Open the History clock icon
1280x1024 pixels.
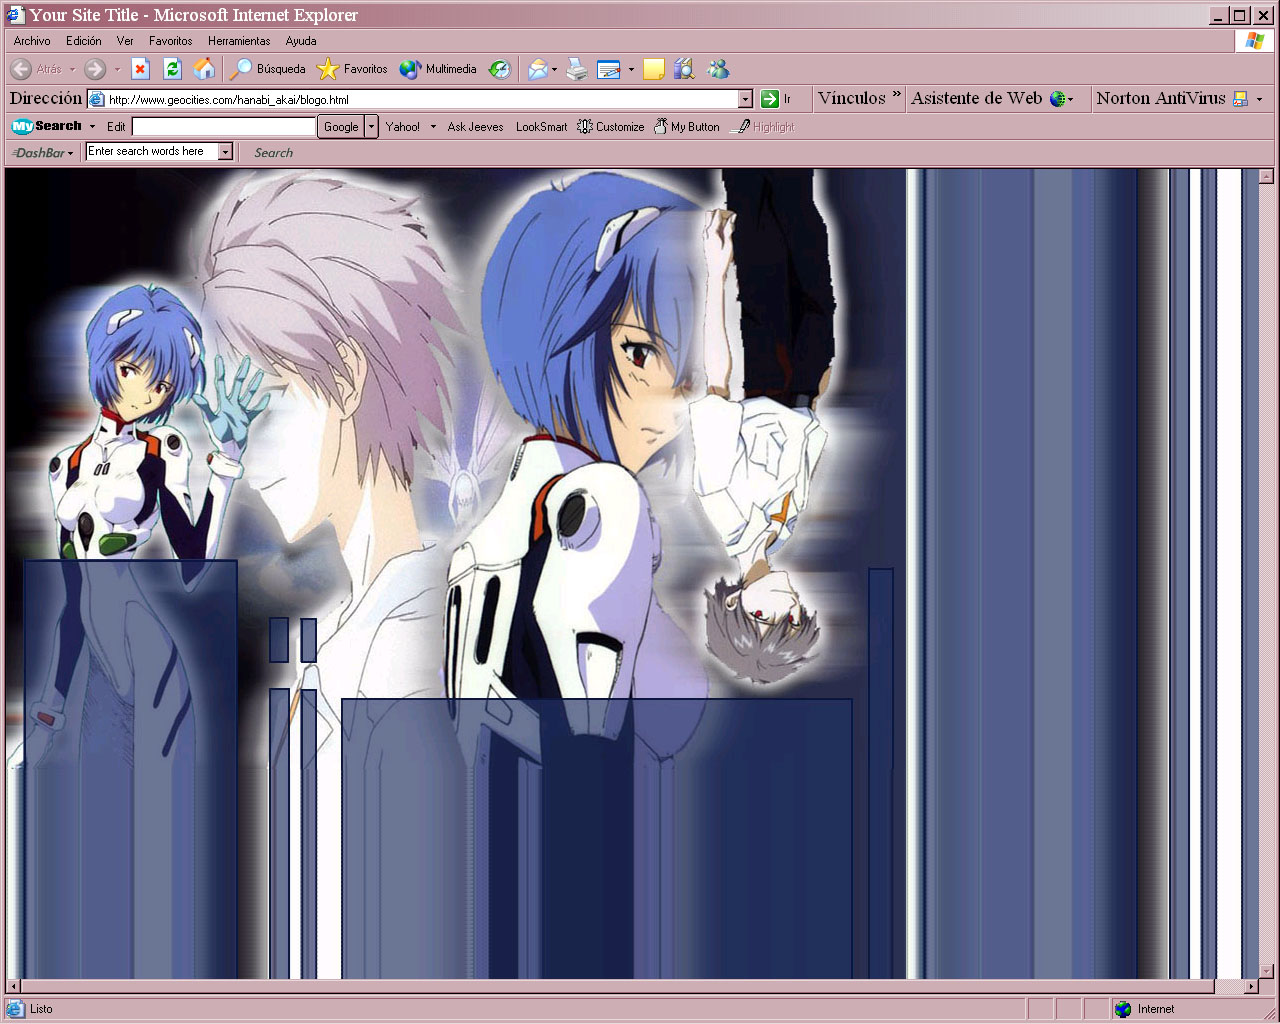click(500, 69)
